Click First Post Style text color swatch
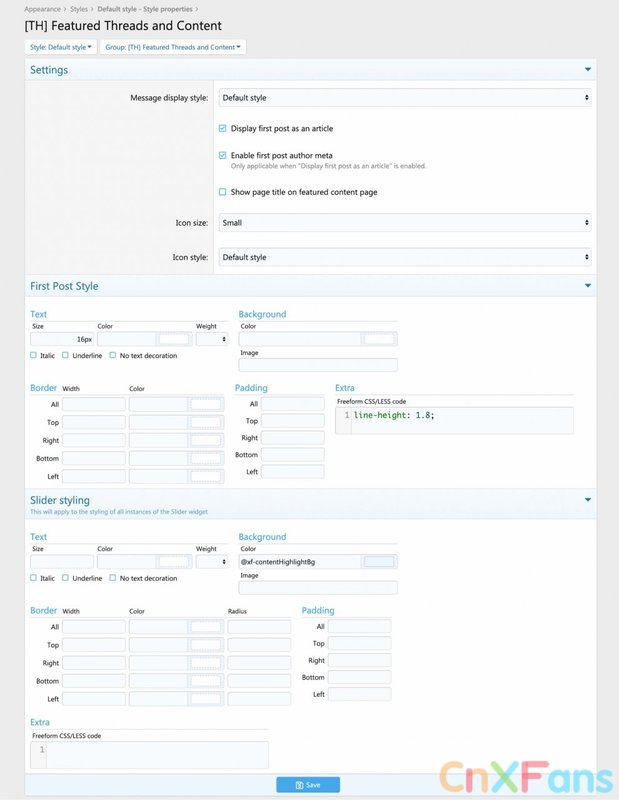The height and width of the screenshot is (800, 619). click(x=174, y=339)
